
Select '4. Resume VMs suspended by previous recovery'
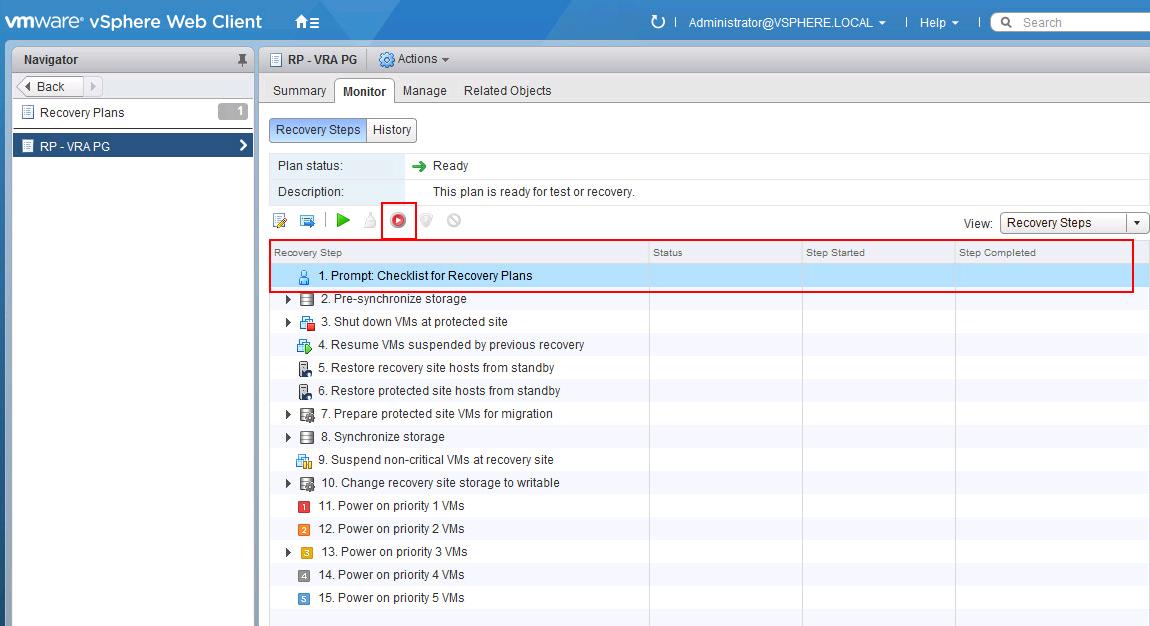[x=709, y=345]
